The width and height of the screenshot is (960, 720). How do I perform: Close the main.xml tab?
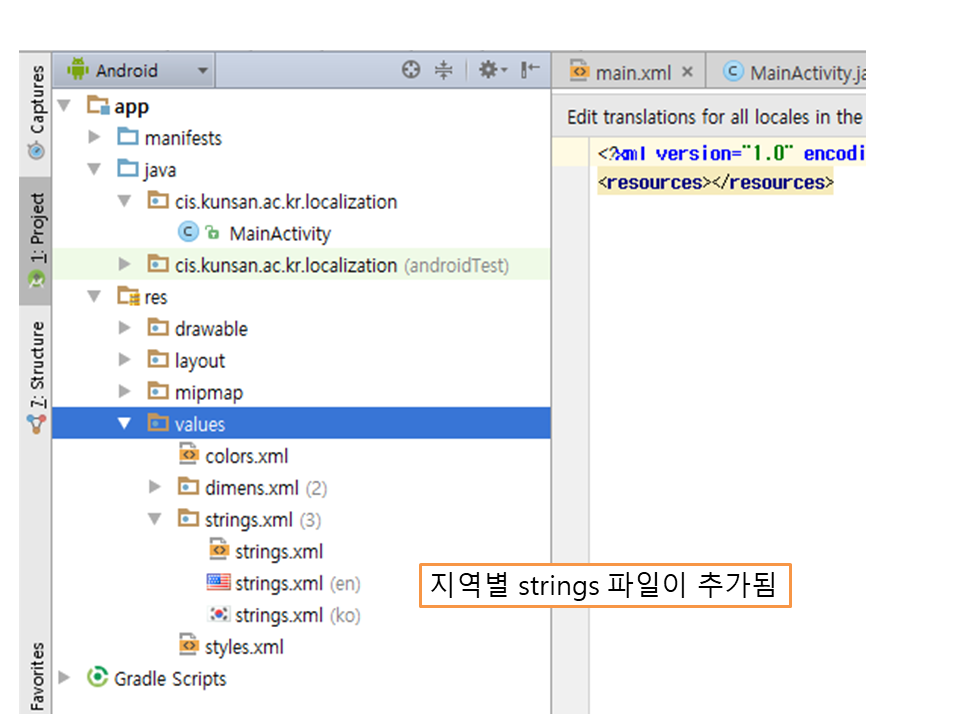point(687,72)
